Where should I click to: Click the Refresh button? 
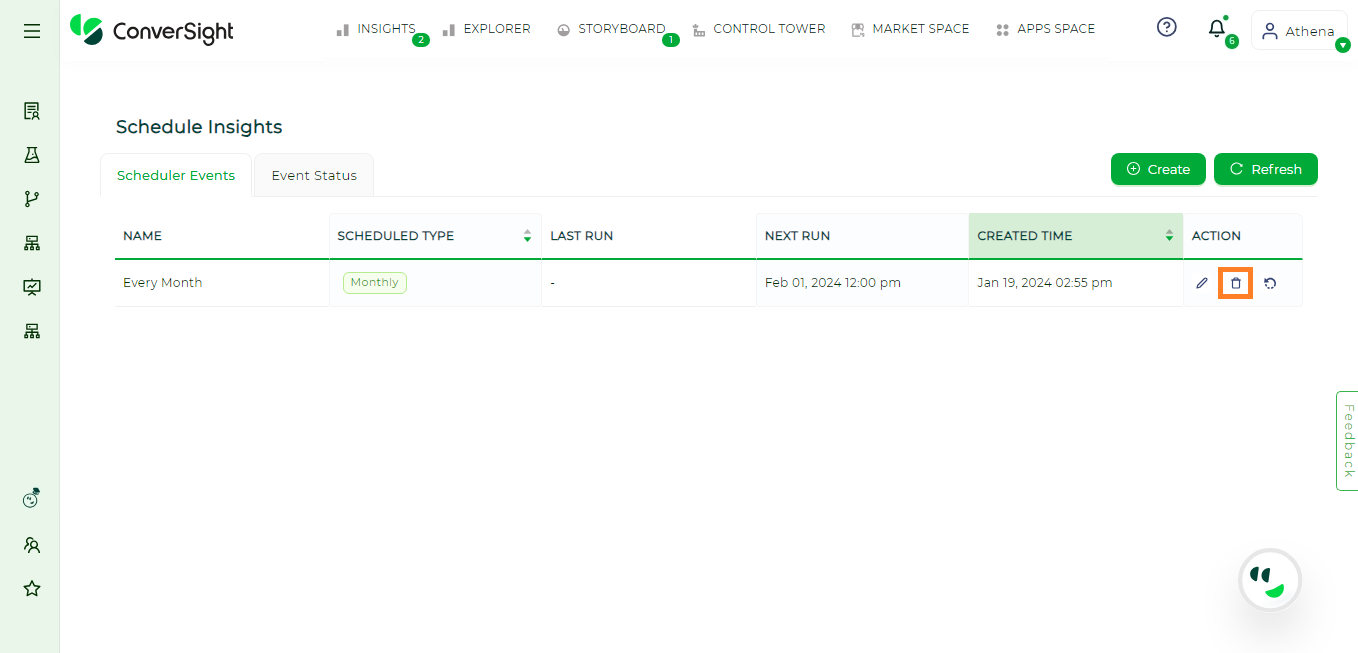tap(1266, 169)
